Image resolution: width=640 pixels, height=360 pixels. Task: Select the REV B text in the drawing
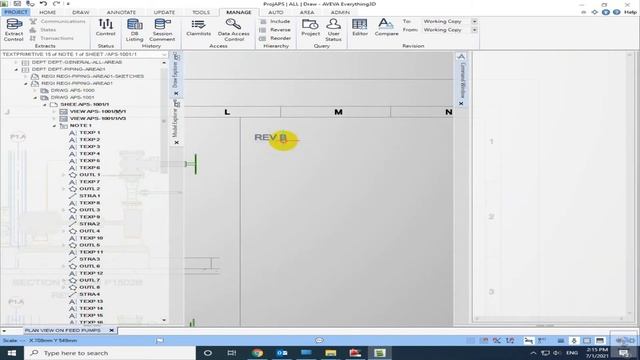click(270, 138)
